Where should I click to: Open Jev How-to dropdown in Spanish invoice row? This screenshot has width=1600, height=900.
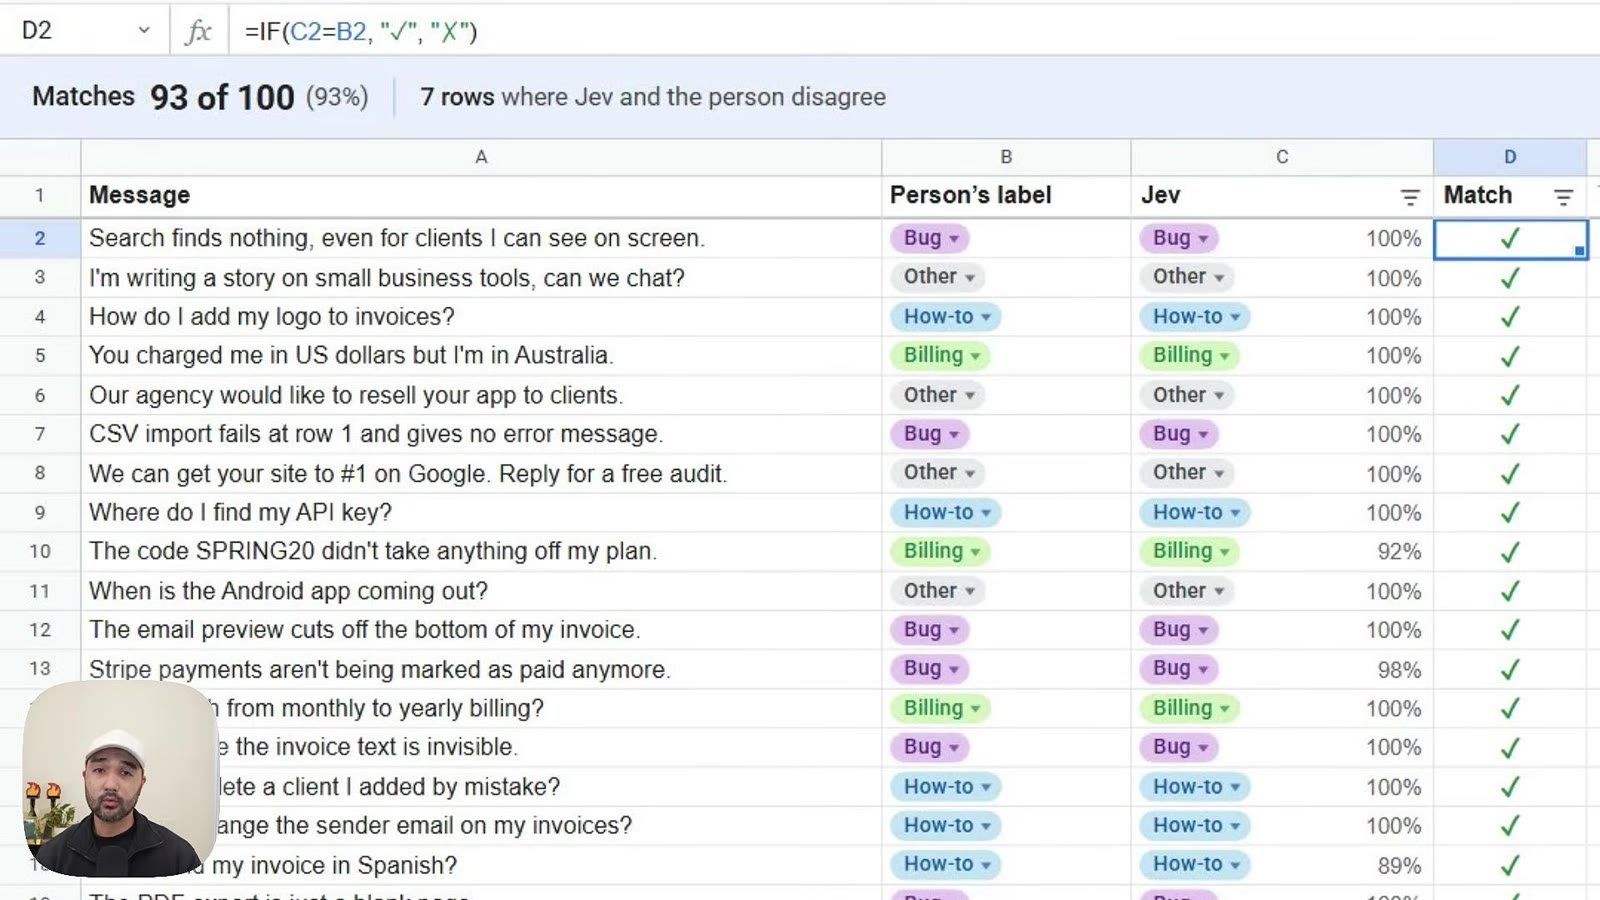[x=1195, y=864]
